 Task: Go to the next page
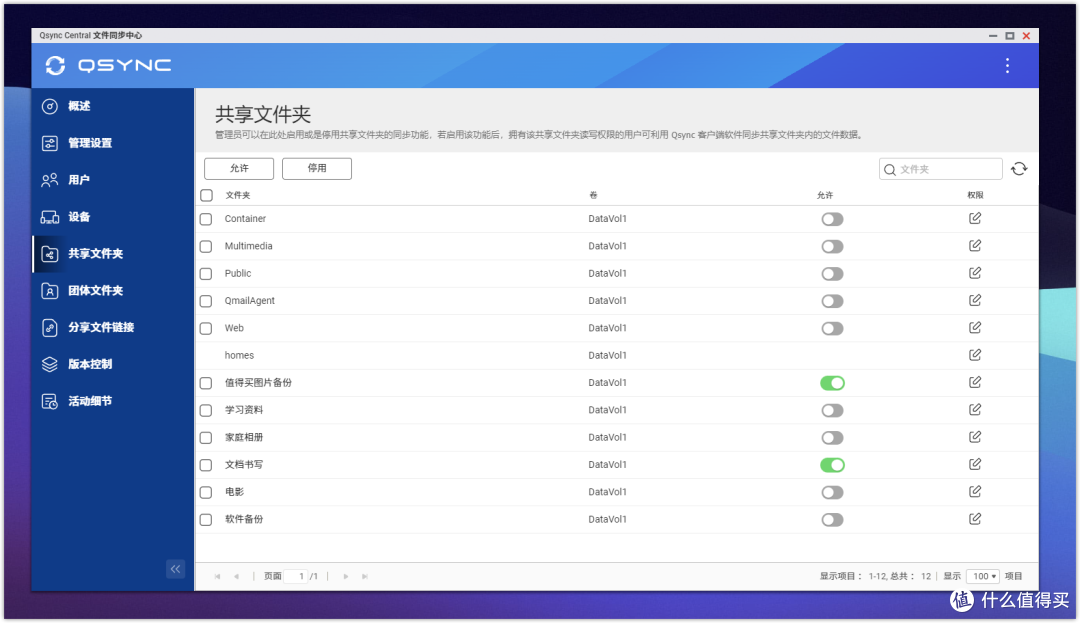pyautogui.click(x=346, y=576)
